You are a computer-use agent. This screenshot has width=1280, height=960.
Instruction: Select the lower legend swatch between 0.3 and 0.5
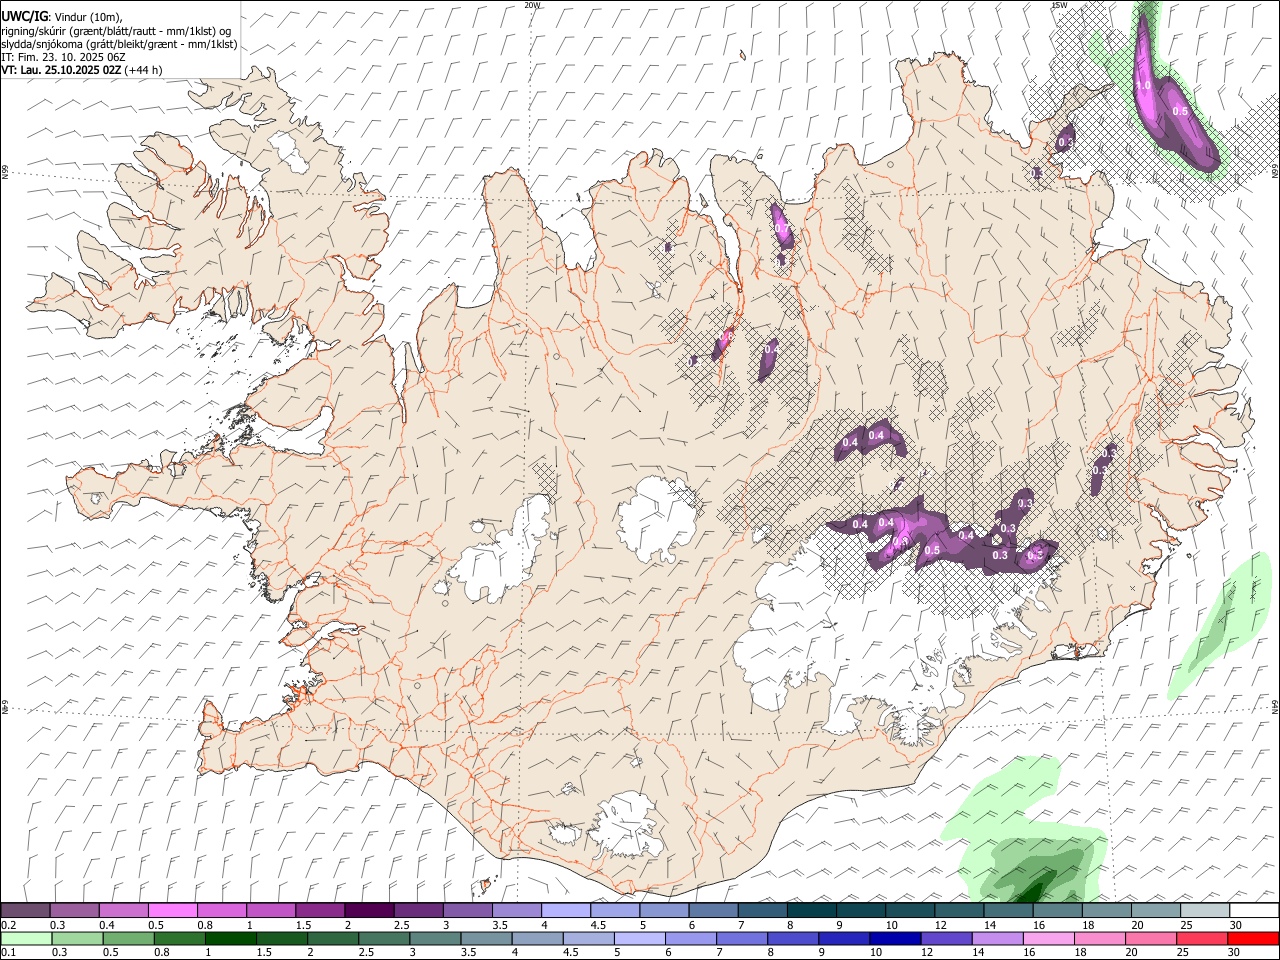(x=77, y=938)
